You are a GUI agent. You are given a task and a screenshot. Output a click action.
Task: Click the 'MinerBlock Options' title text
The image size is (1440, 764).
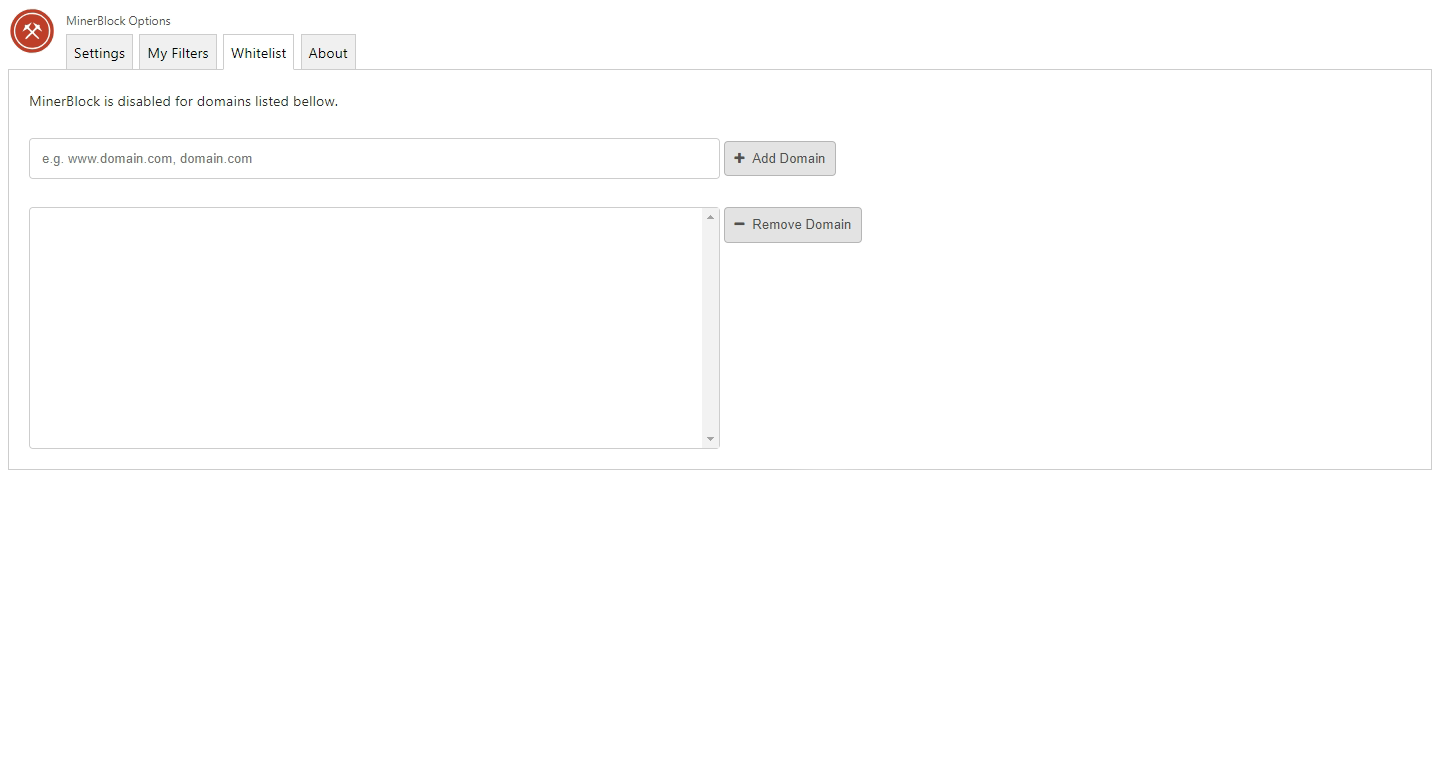tap(118, 20)
